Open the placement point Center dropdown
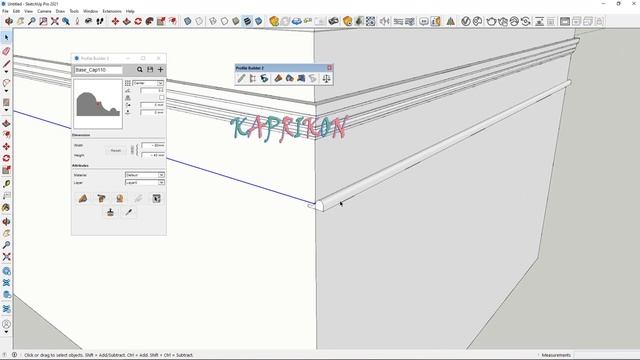The width and height of the screenshot is (640, 360). tap(148, 83)
